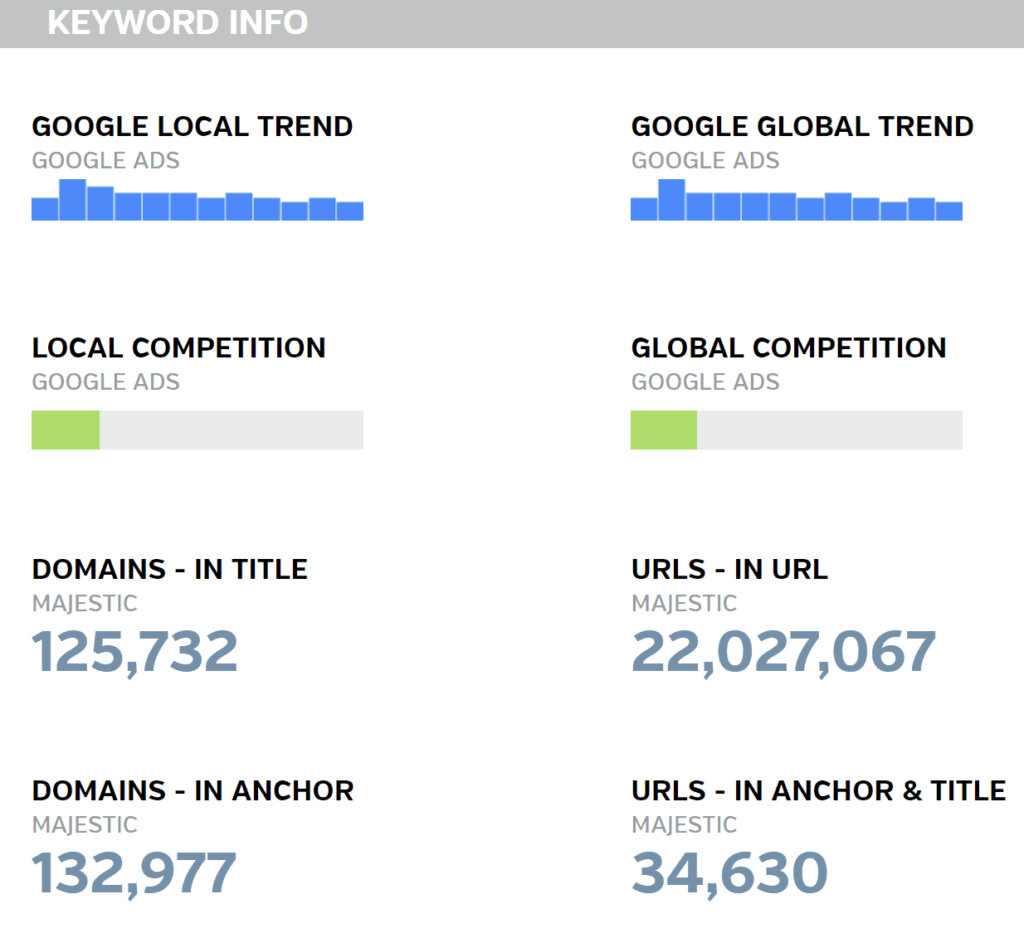Click the Local Competition heading

(179, 348)
